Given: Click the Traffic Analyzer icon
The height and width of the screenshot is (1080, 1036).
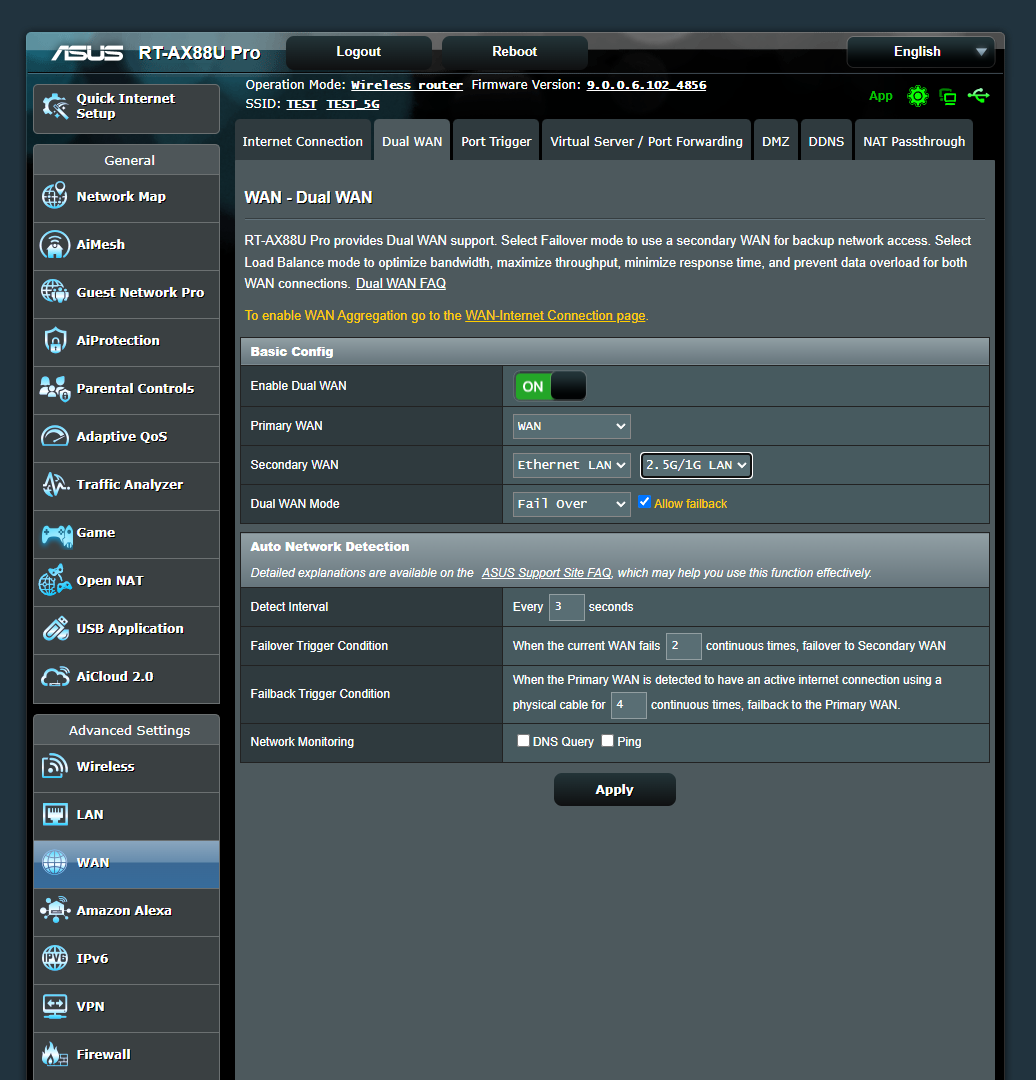Looking at the screenshot, I should [55, 485].
